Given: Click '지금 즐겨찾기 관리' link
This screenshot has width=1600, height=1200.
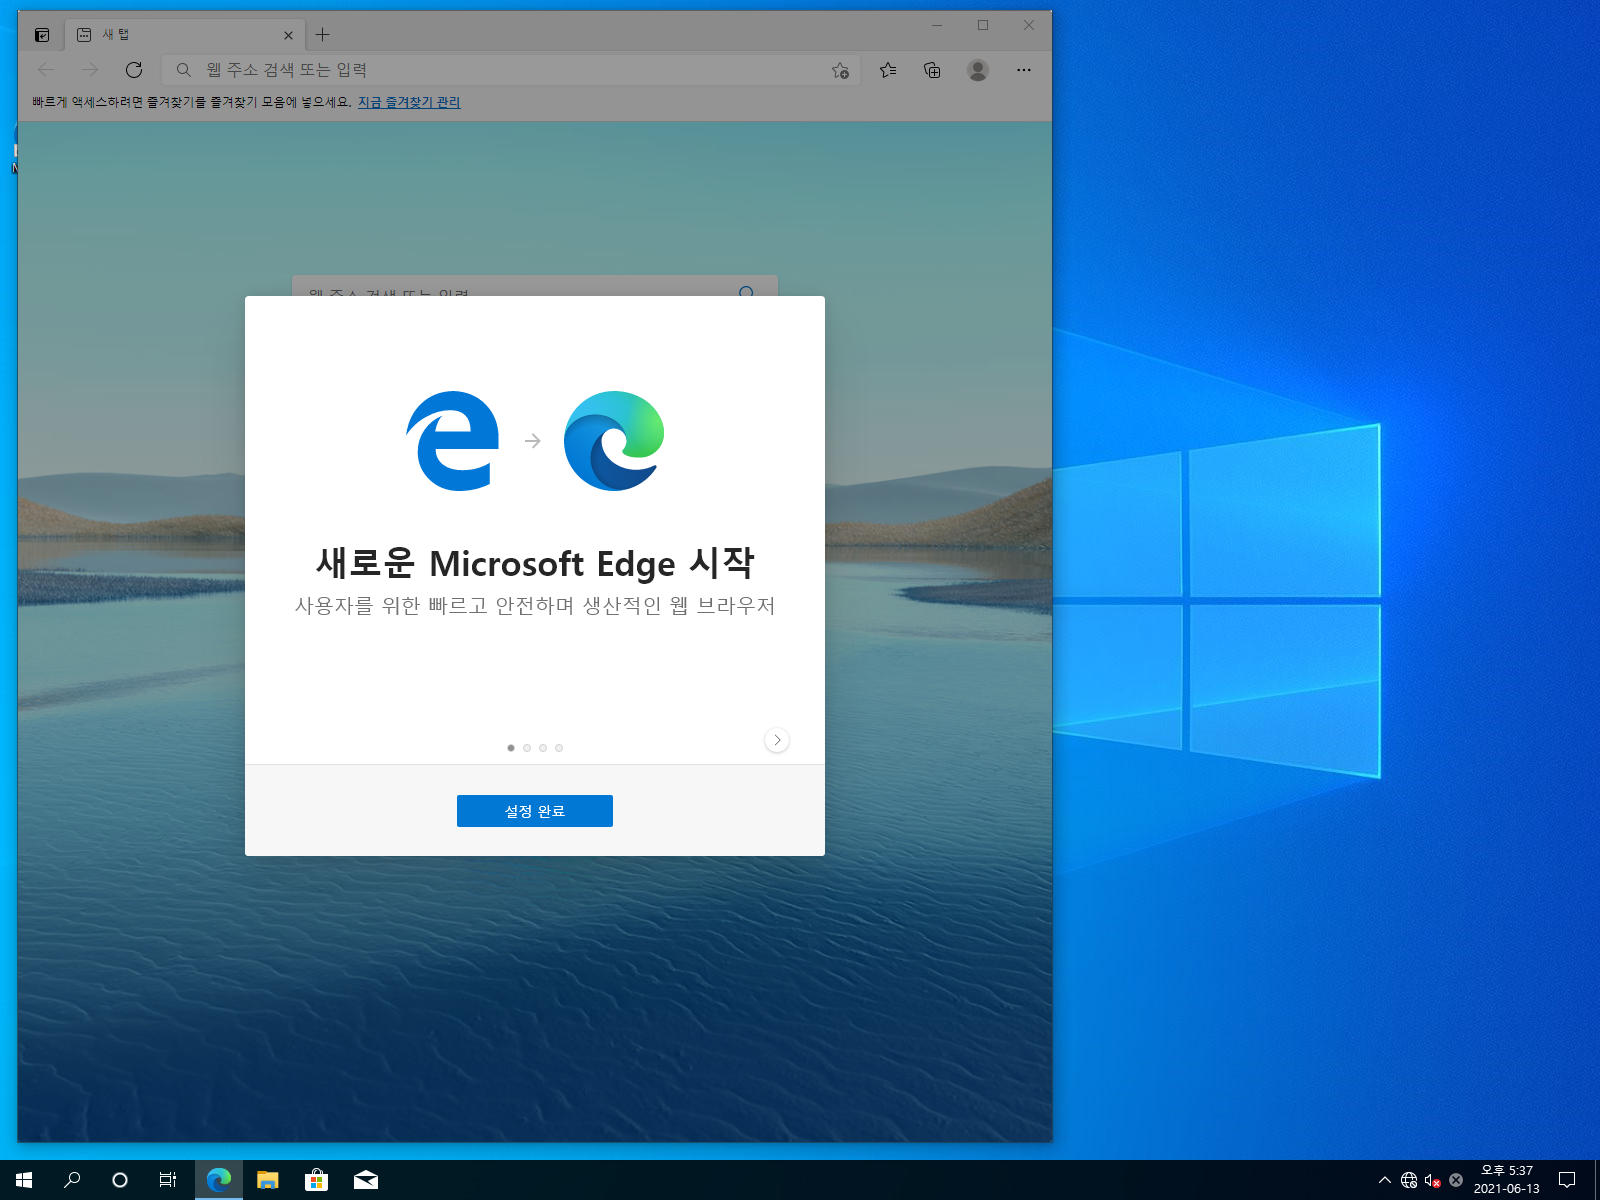Looking at the screenshot, I should (x=409, y=102).
